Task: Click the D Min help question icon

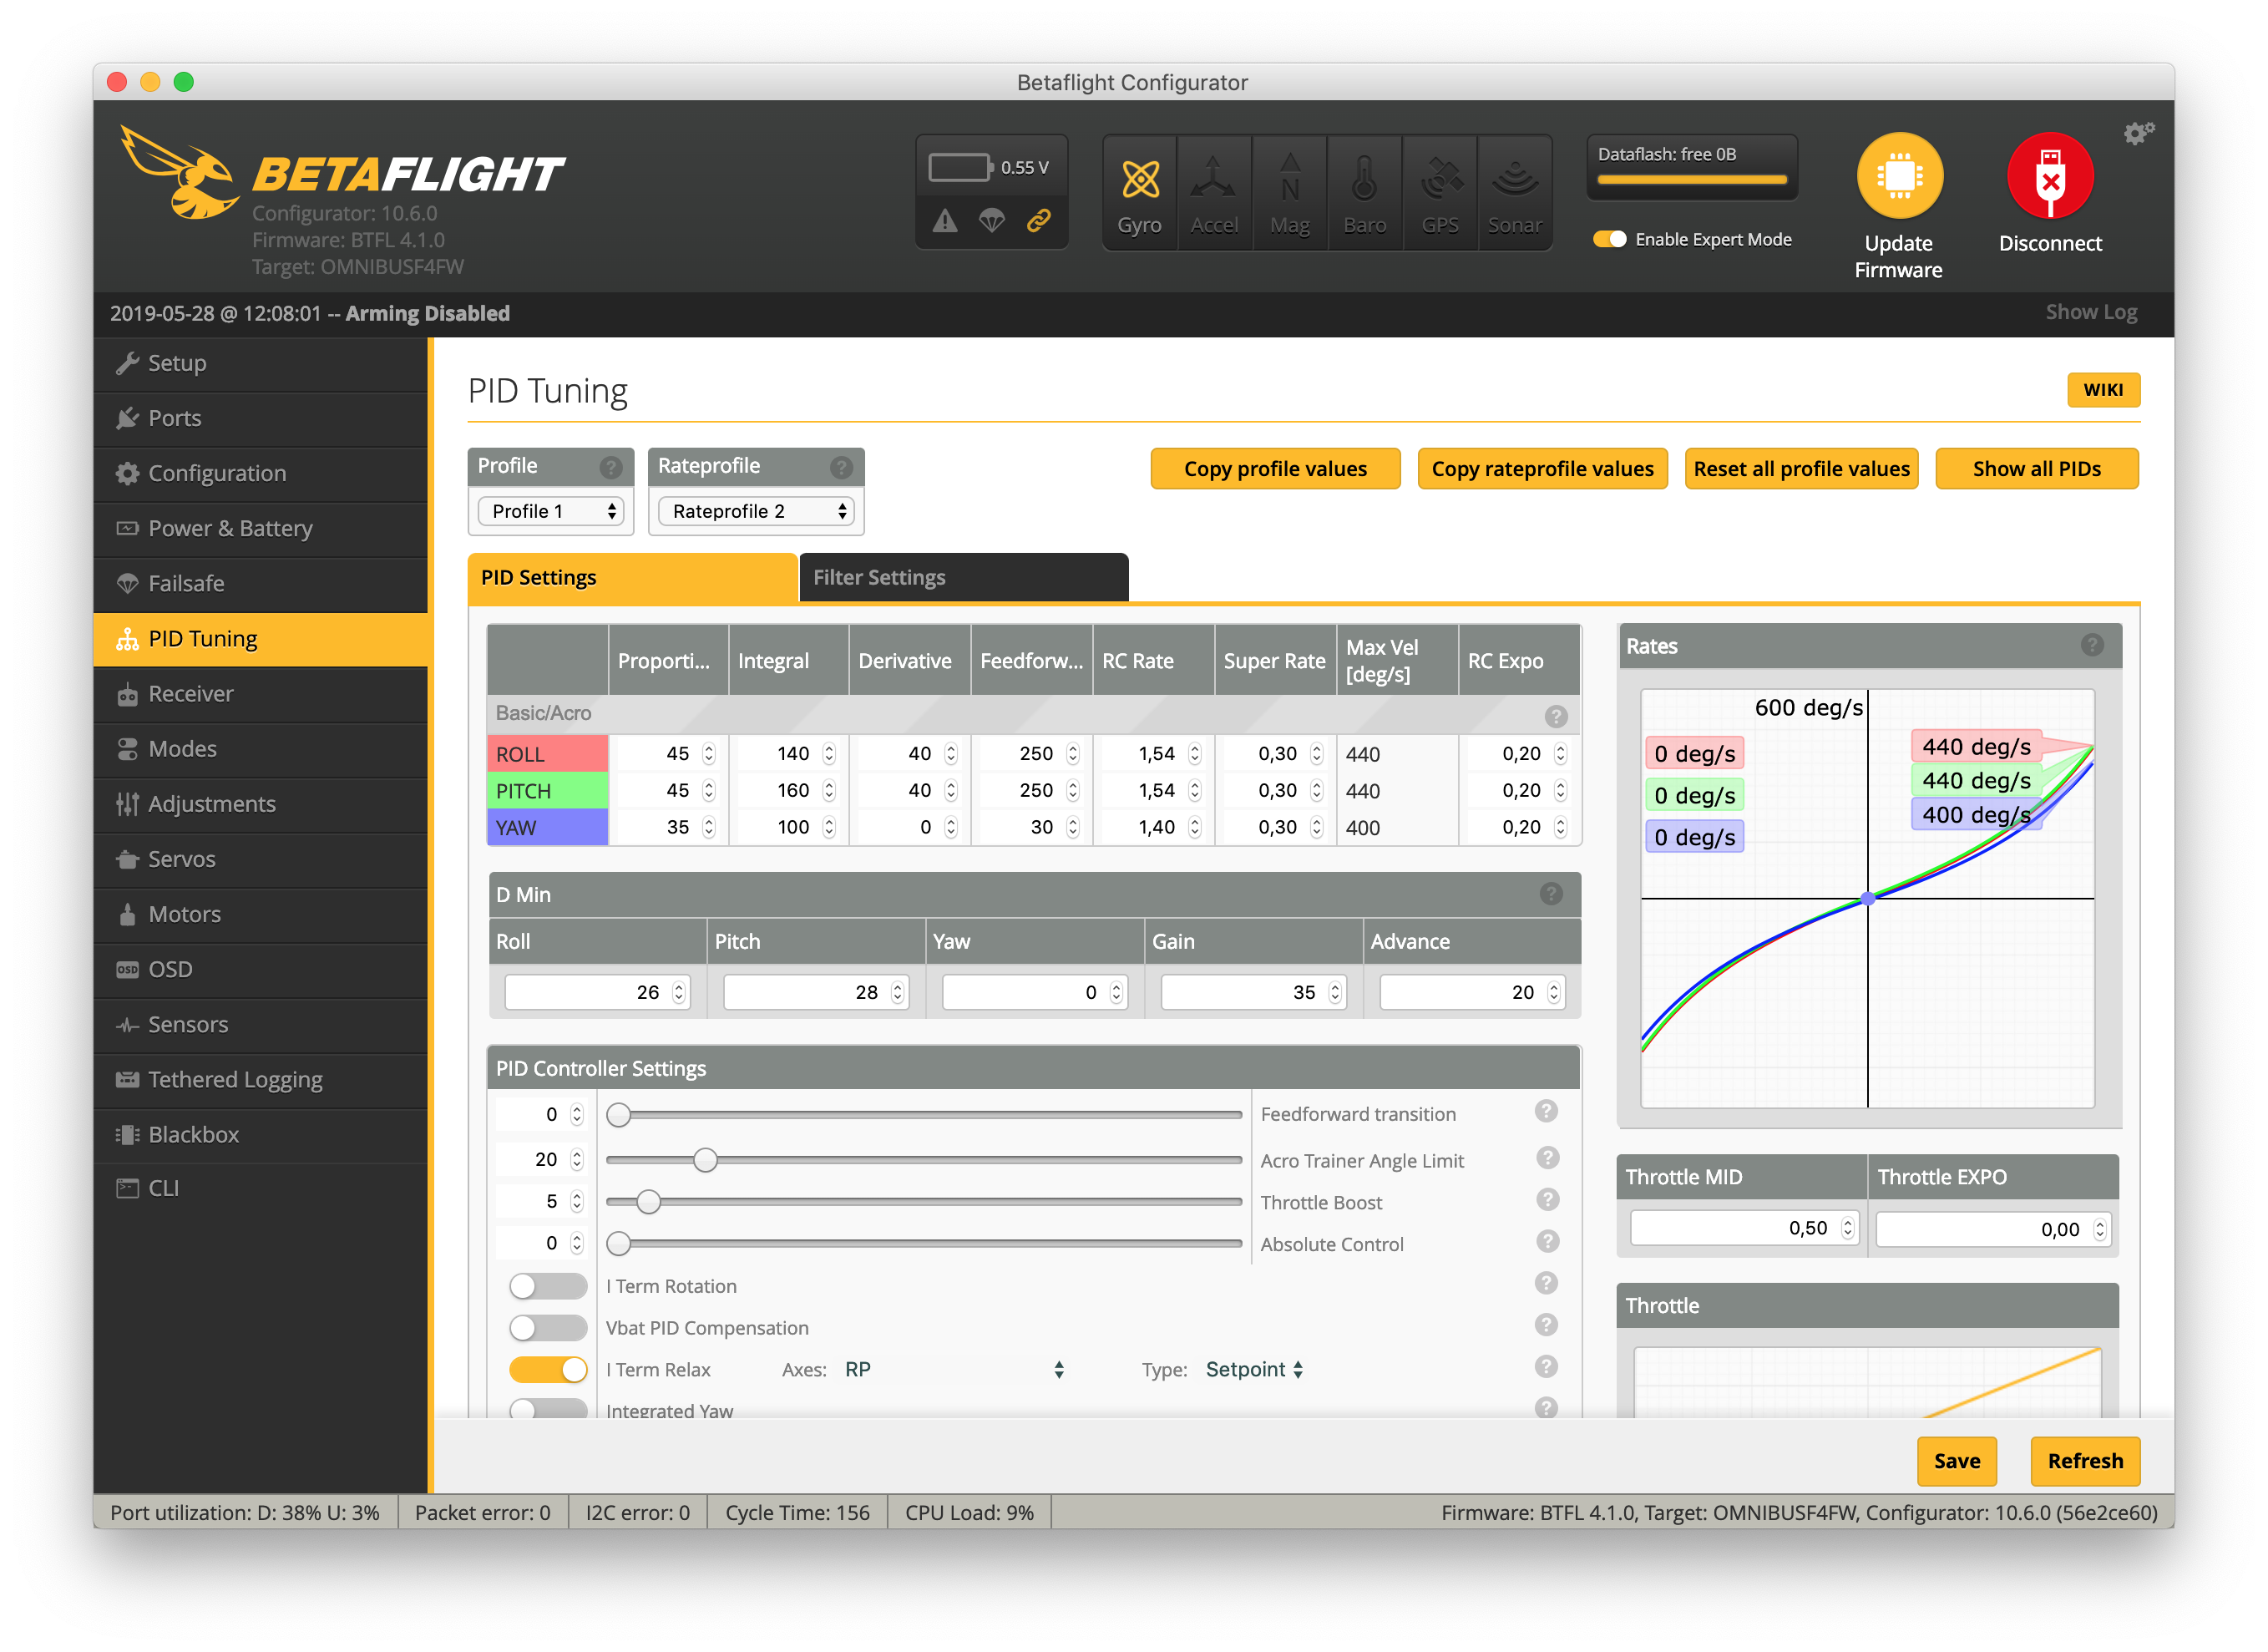Action: tap(1551, 894)
